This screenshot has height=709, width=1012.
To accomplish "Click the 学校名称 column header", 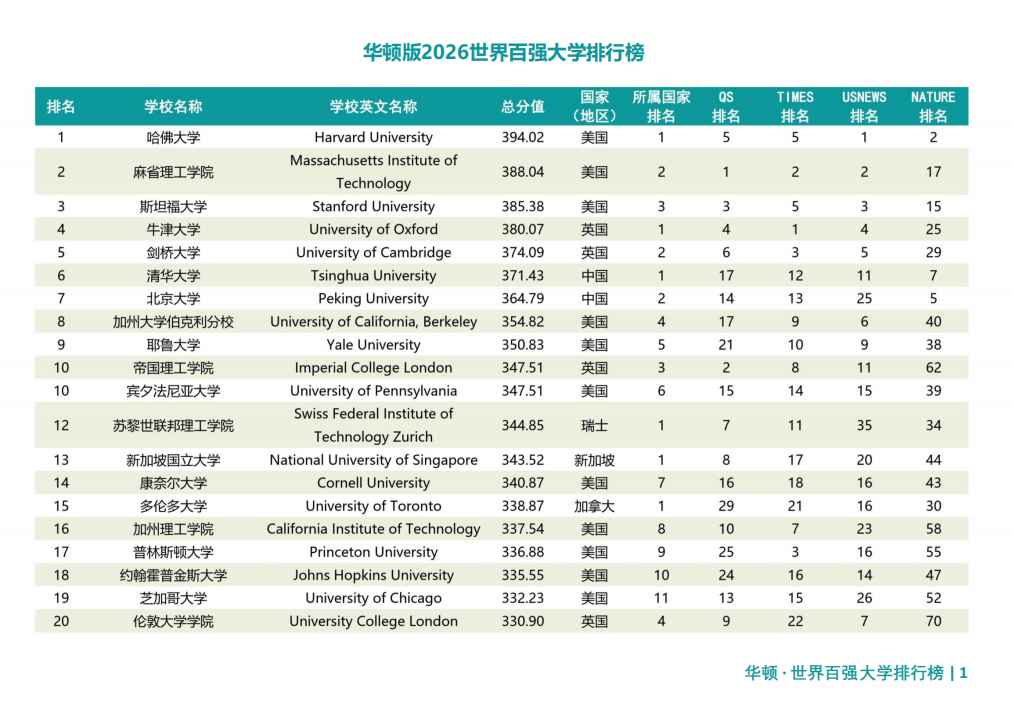I will (173, 106).
